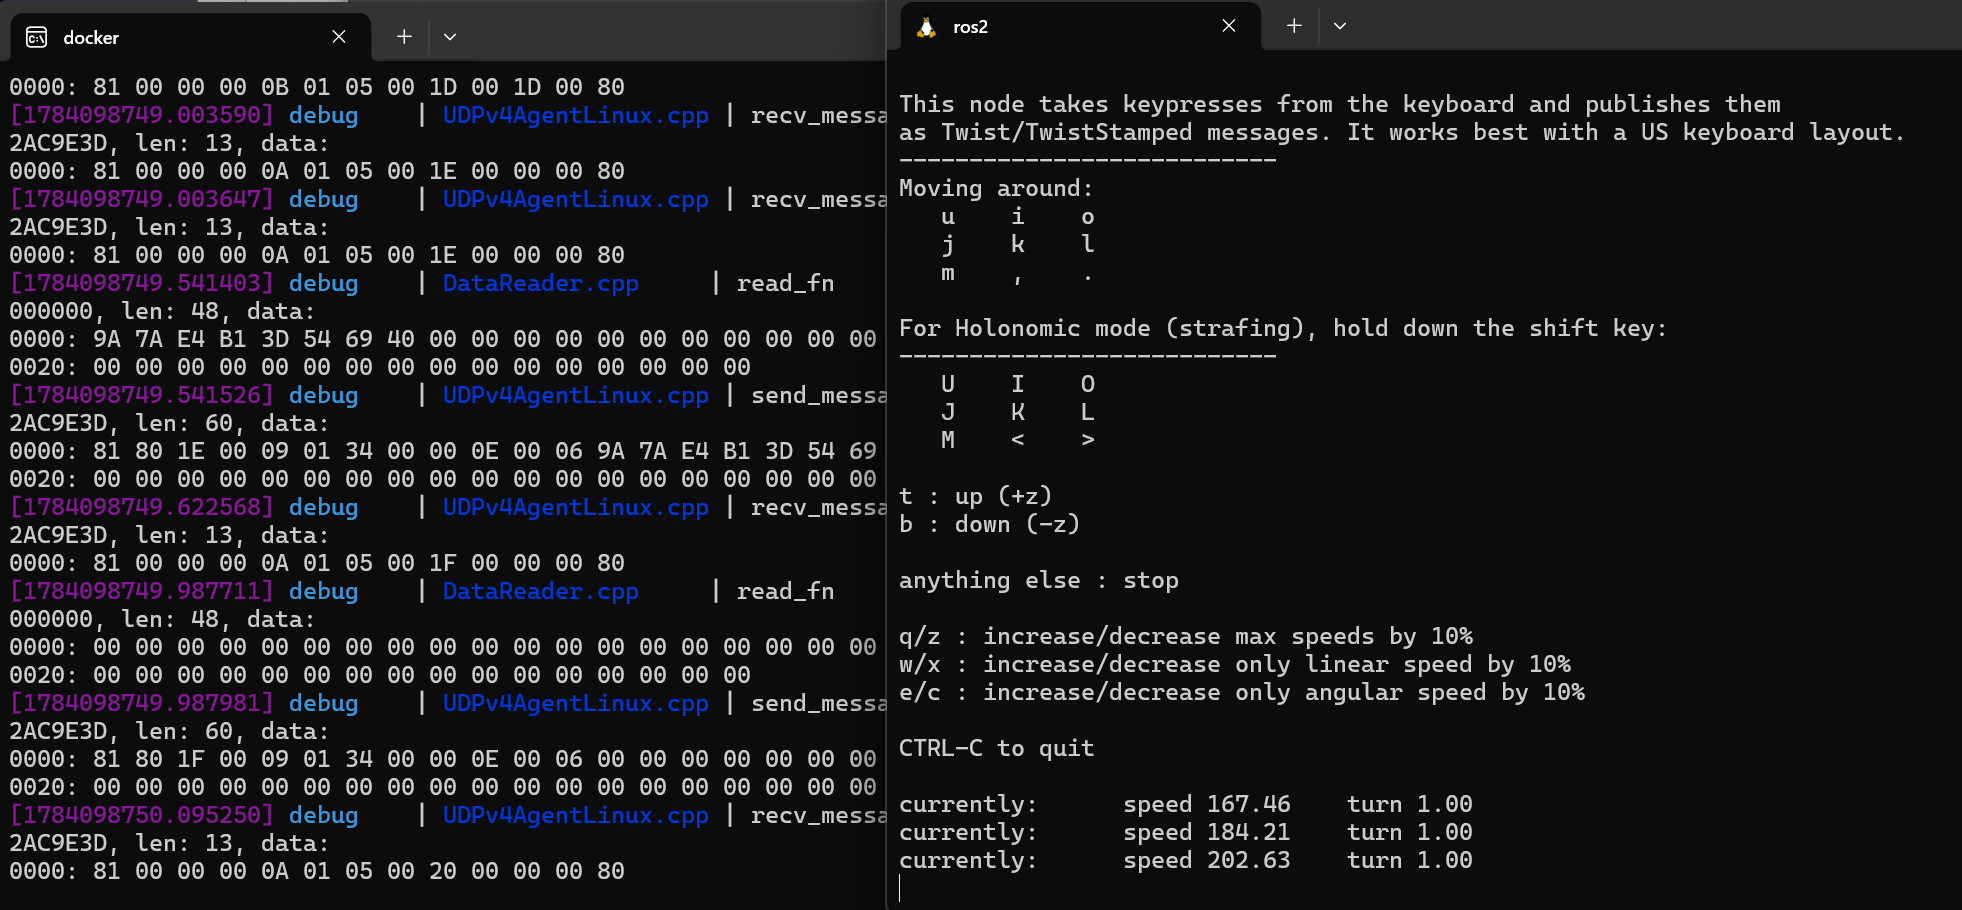Image resolution: width=1962 pixels, height=910 pixels.
Task: Click timestamp [1784098749.987711] in docker log
Action: [x=142, y=591]
